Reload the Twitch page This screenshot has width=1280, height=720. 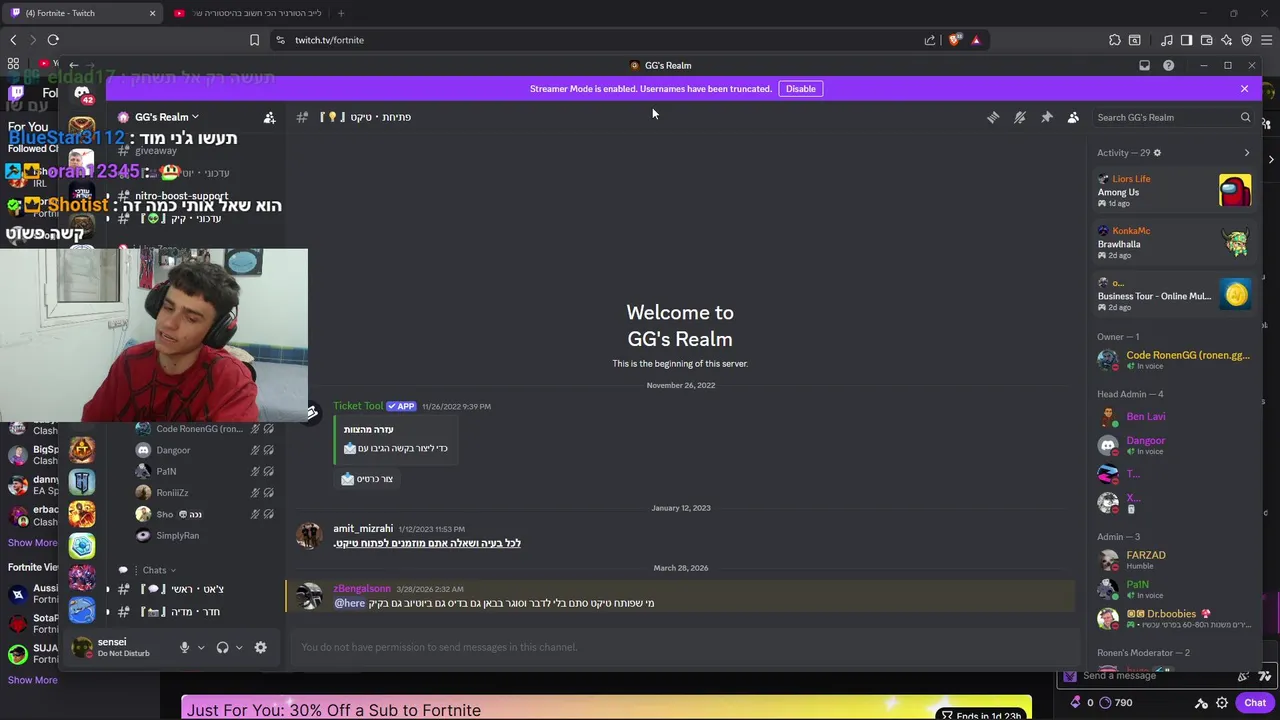53,40
